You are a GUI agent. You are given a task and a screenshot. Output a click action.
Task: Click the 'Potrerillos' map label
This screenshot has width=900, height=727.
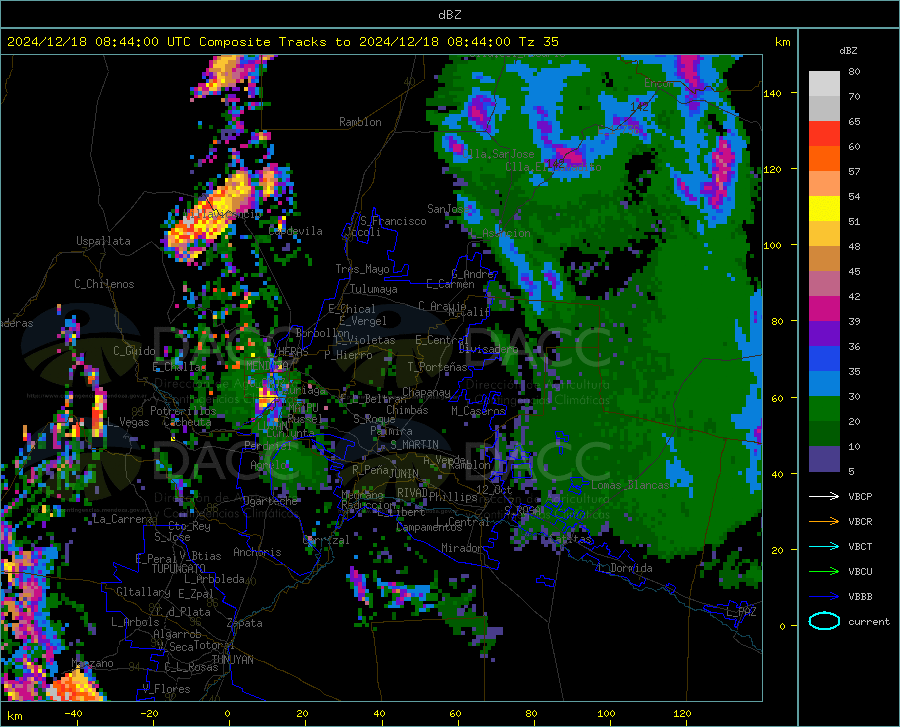coord(183,411)
